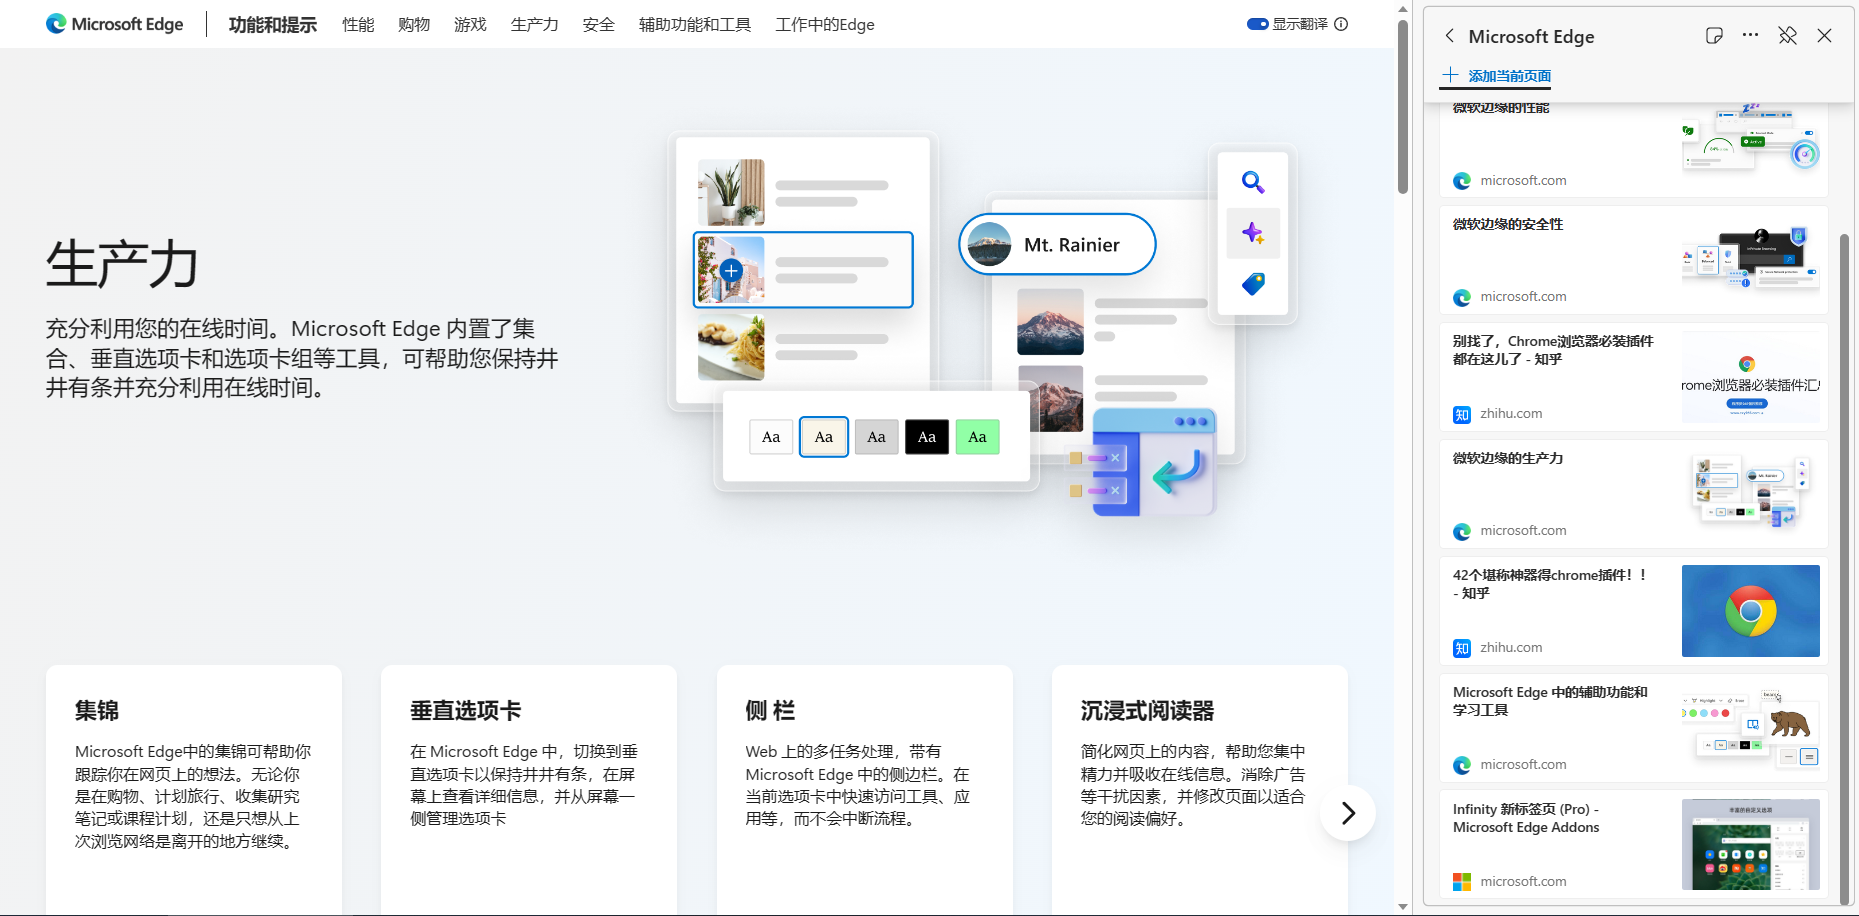Click the info icon beside 显示翻译
The height and width of the screenshot is (916, 1859).
[x=1341, y=24]
